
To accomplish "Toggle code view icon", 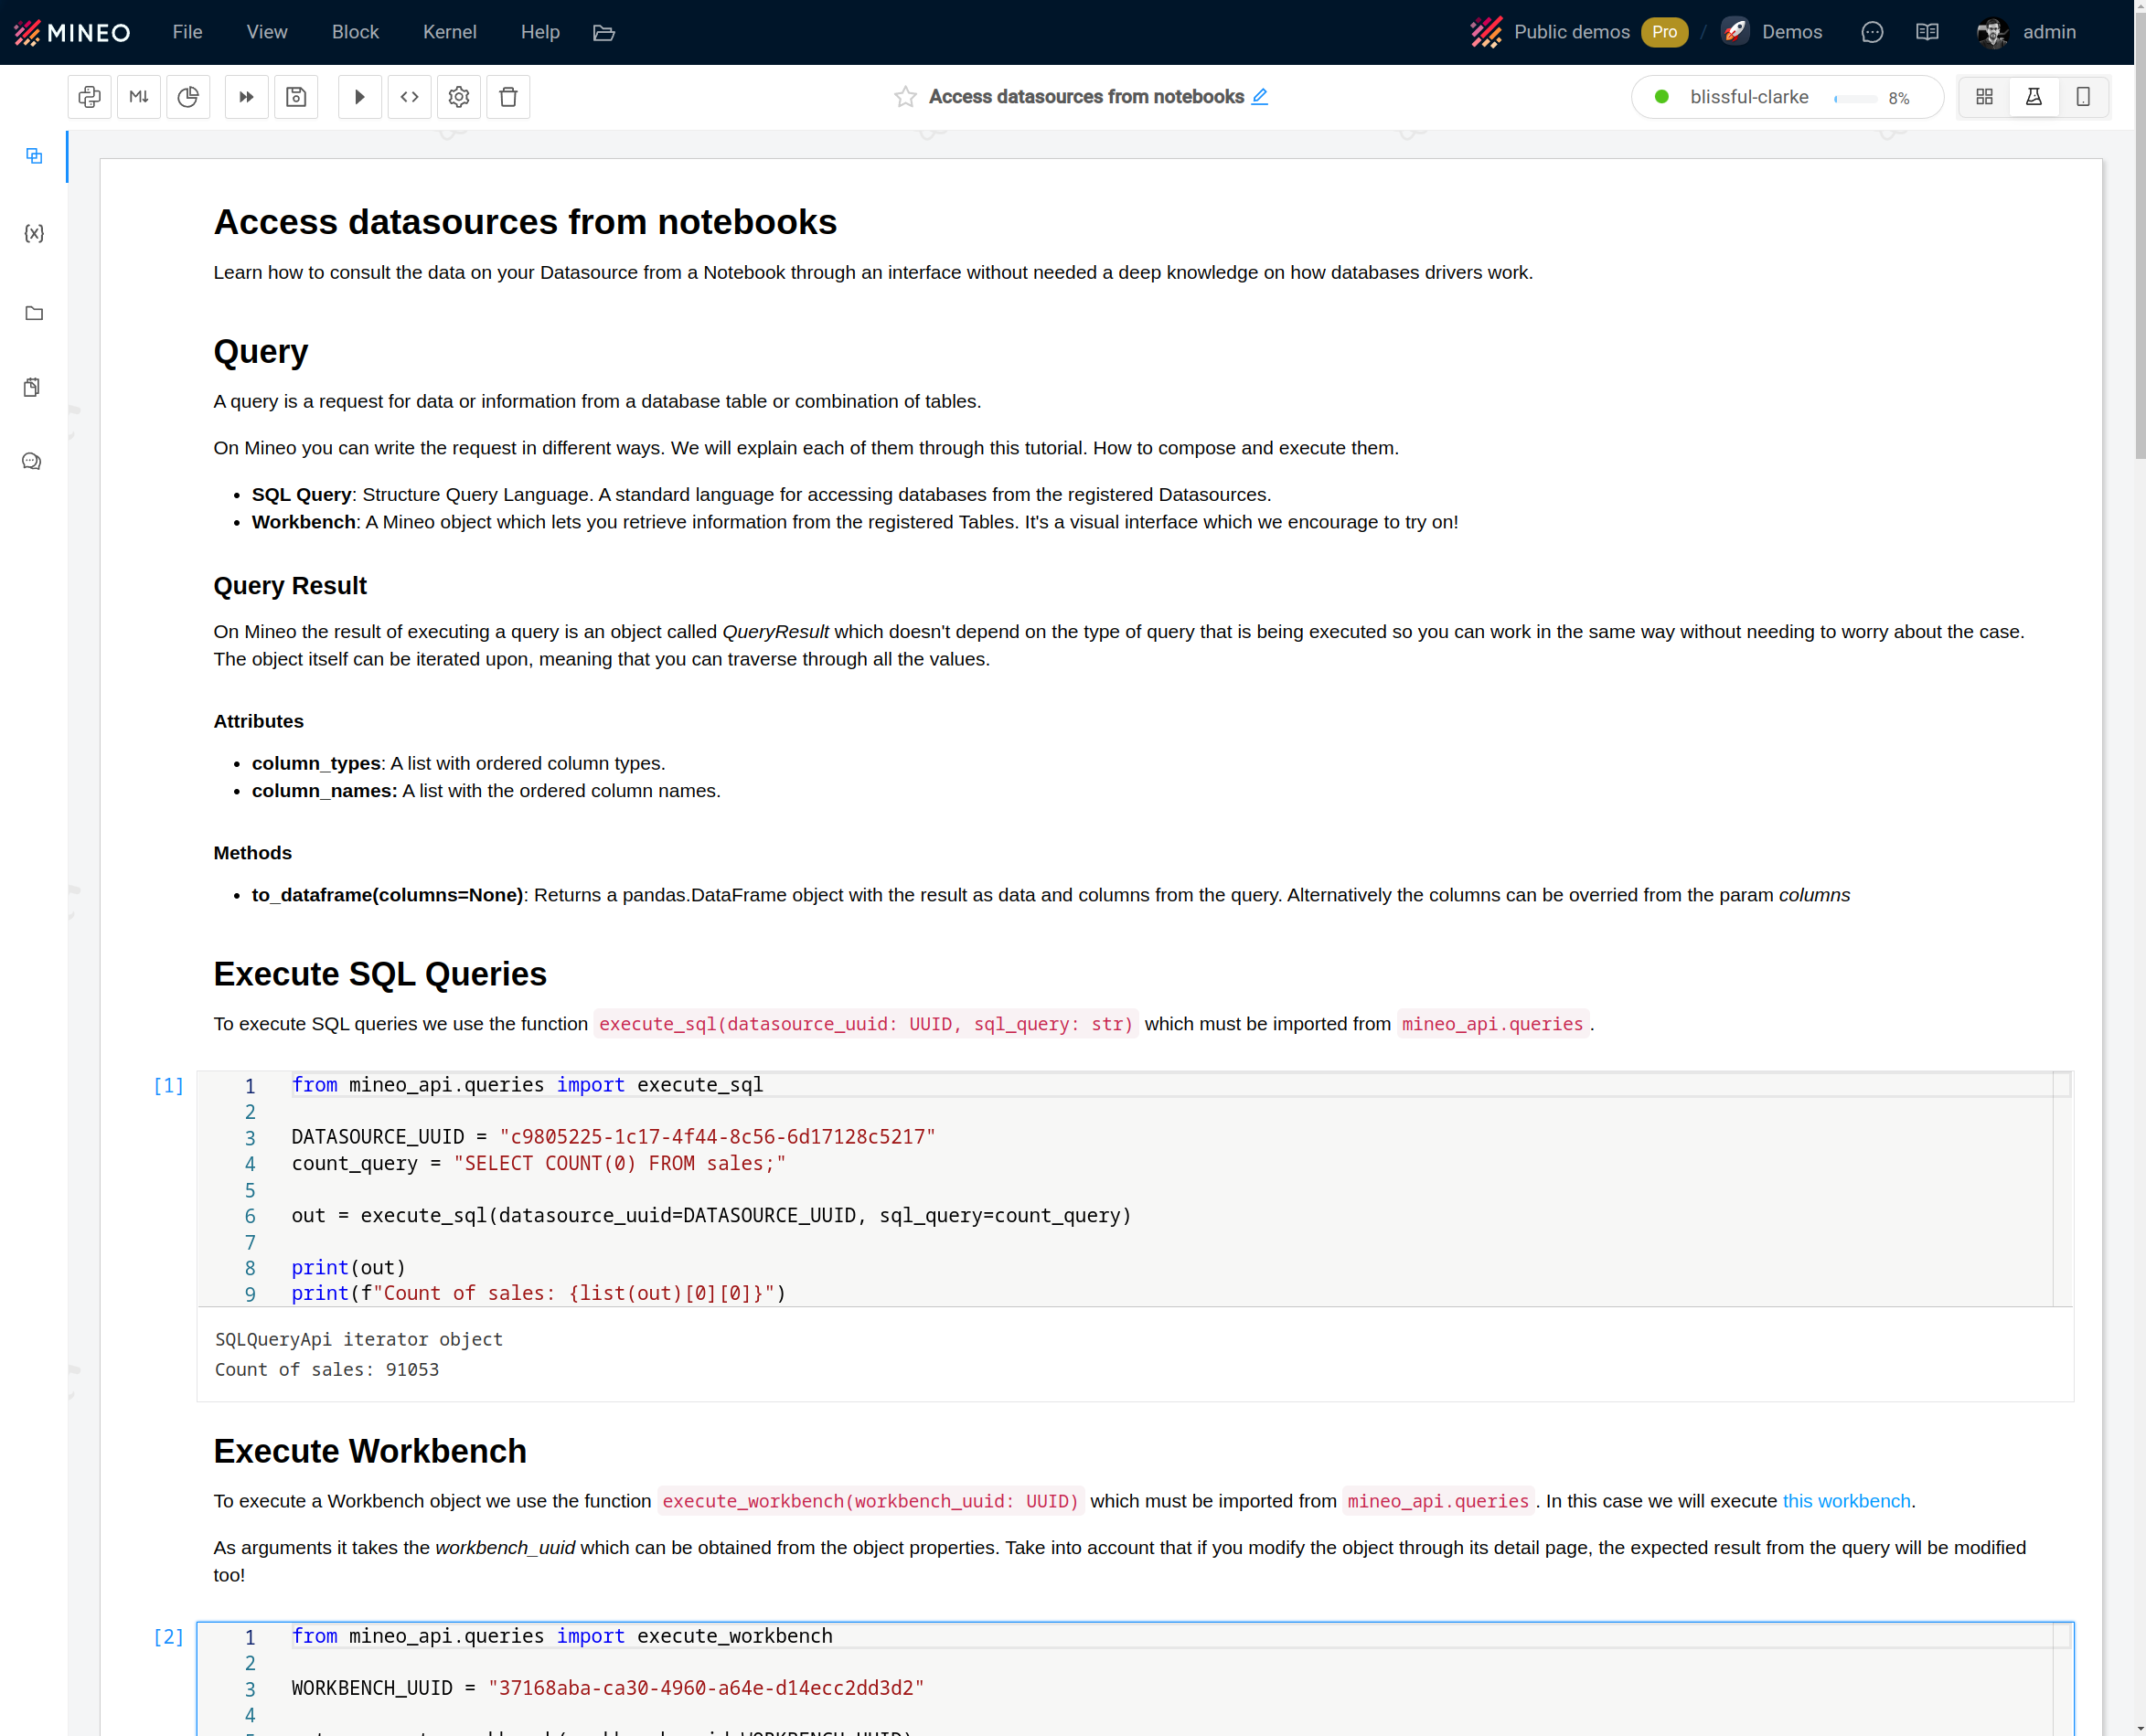I will [410, 97].
